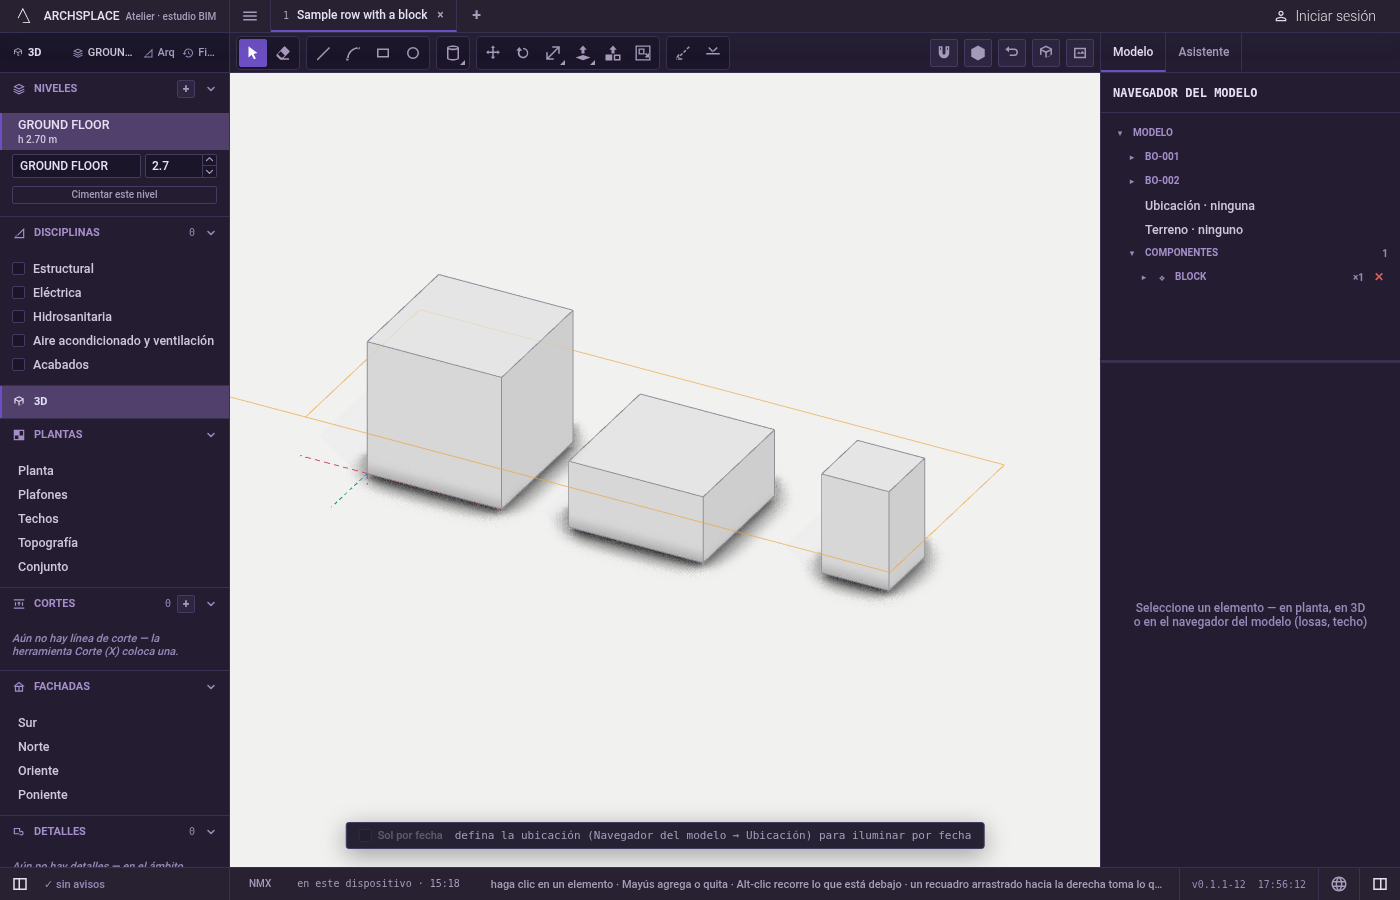The width and height of the screenshot is (1400, 900).
Task: Select the arrow selection tool
Action: pos(253,53)
